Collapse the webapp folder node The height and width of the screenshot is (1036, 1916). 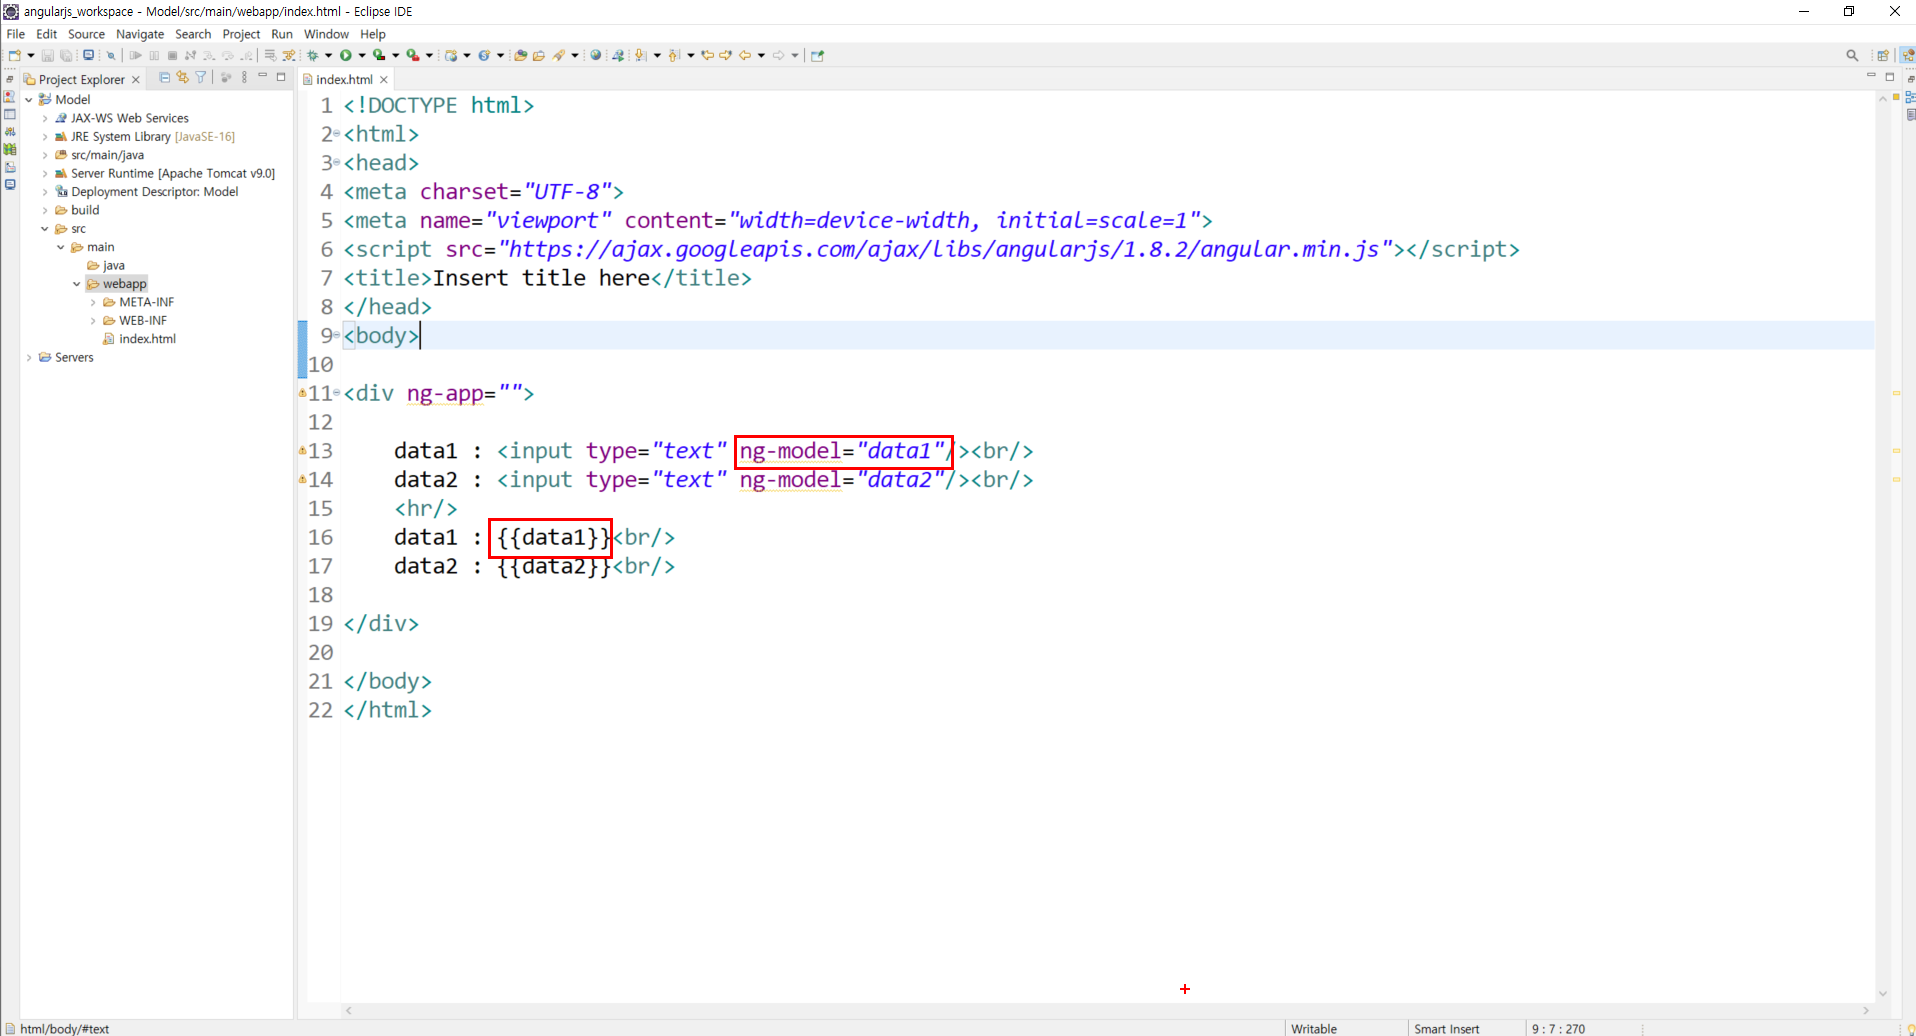pos(77,284)
